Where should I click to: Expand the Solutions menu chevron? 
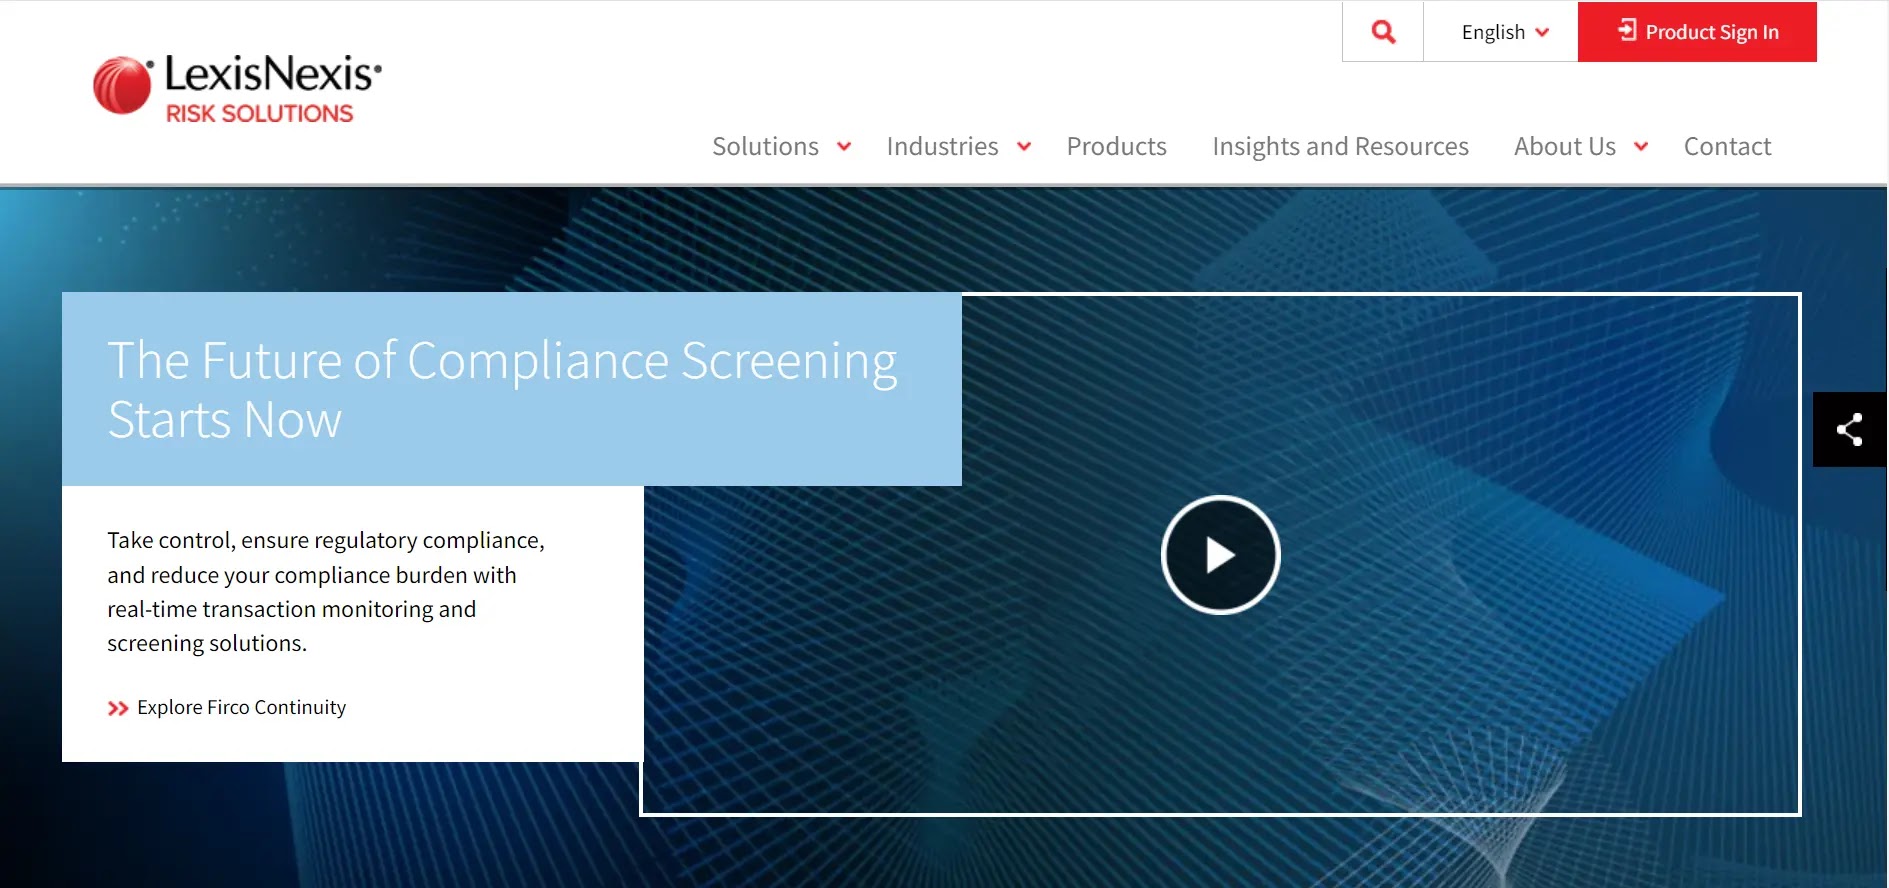tap(844, 147)
